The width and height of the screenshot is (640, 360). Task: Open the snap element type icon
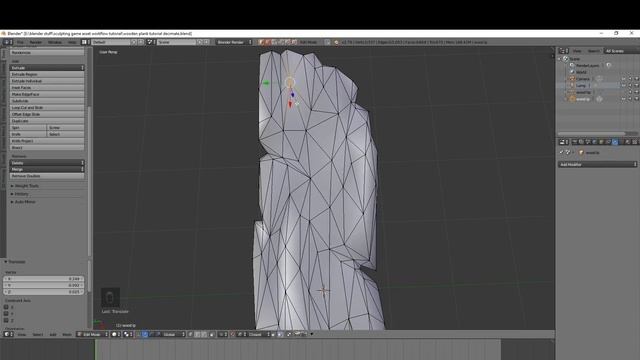pos(241,334)
